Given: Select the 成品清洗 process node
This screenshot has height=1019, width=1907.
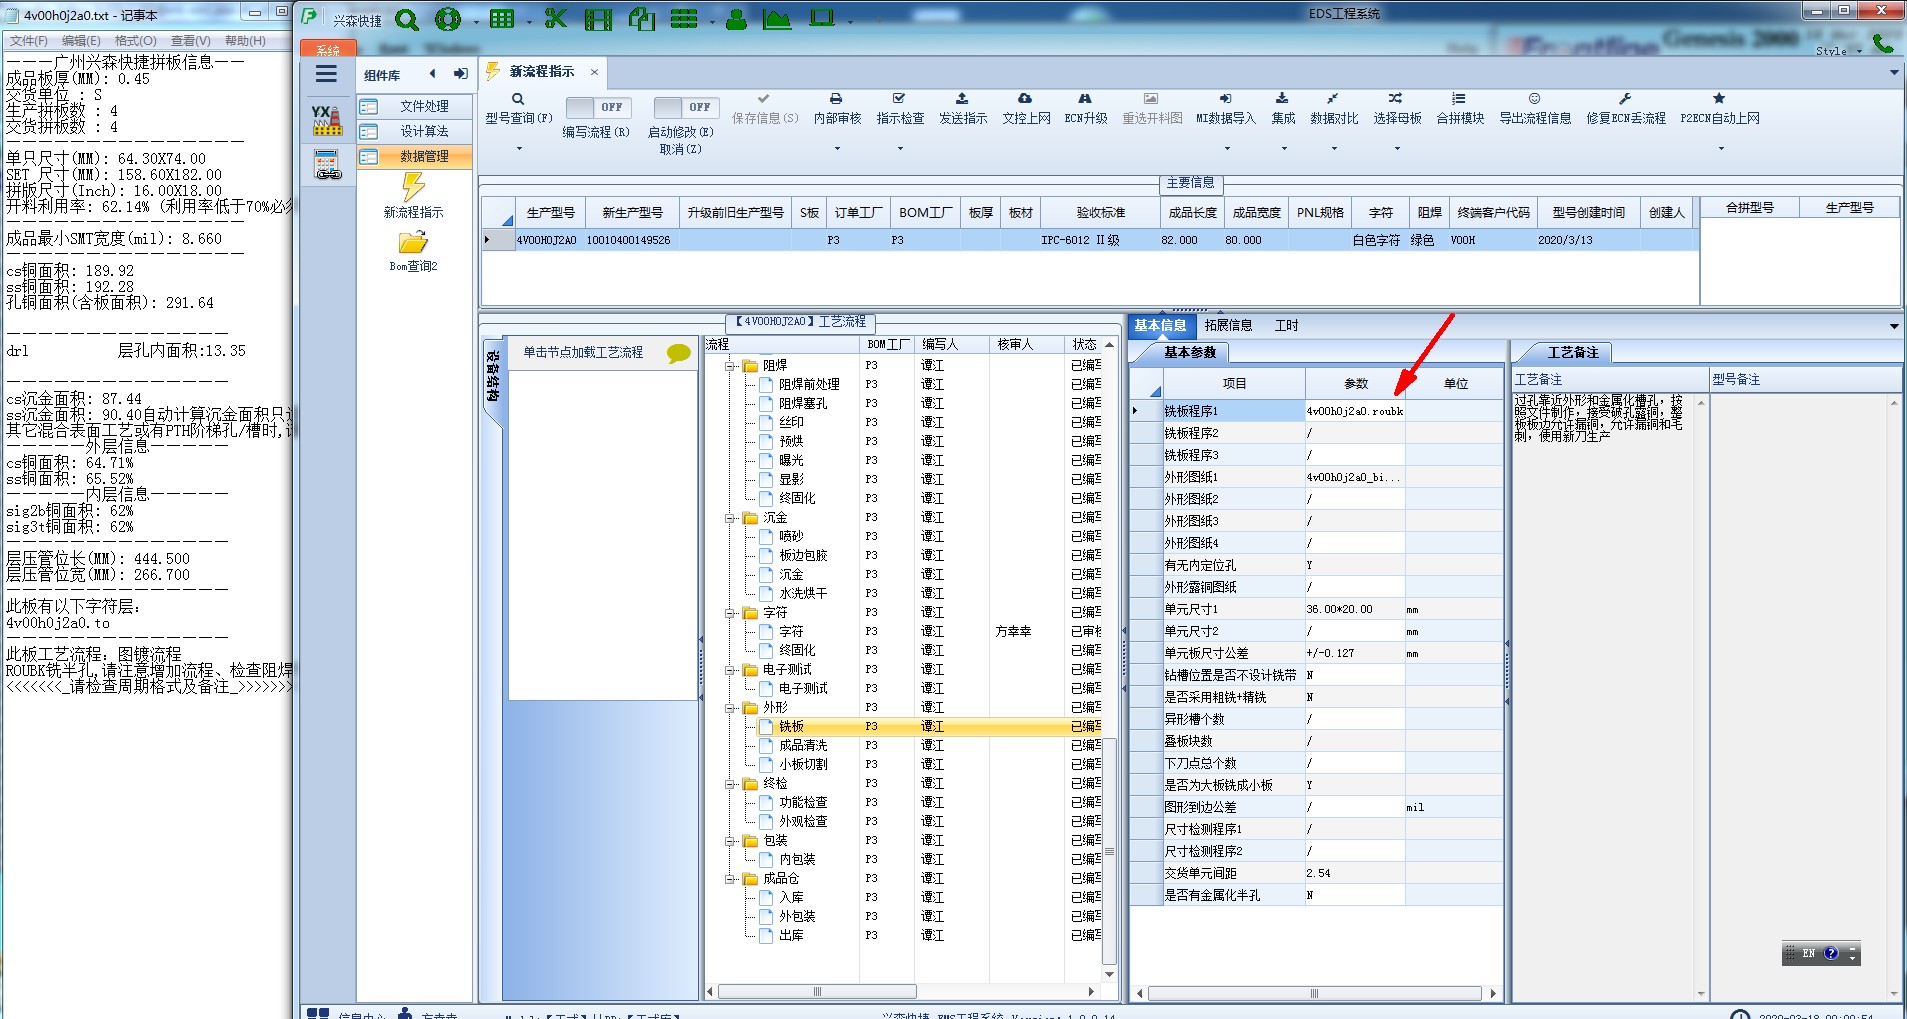Looking at the screenshot, I should [803, 746].
